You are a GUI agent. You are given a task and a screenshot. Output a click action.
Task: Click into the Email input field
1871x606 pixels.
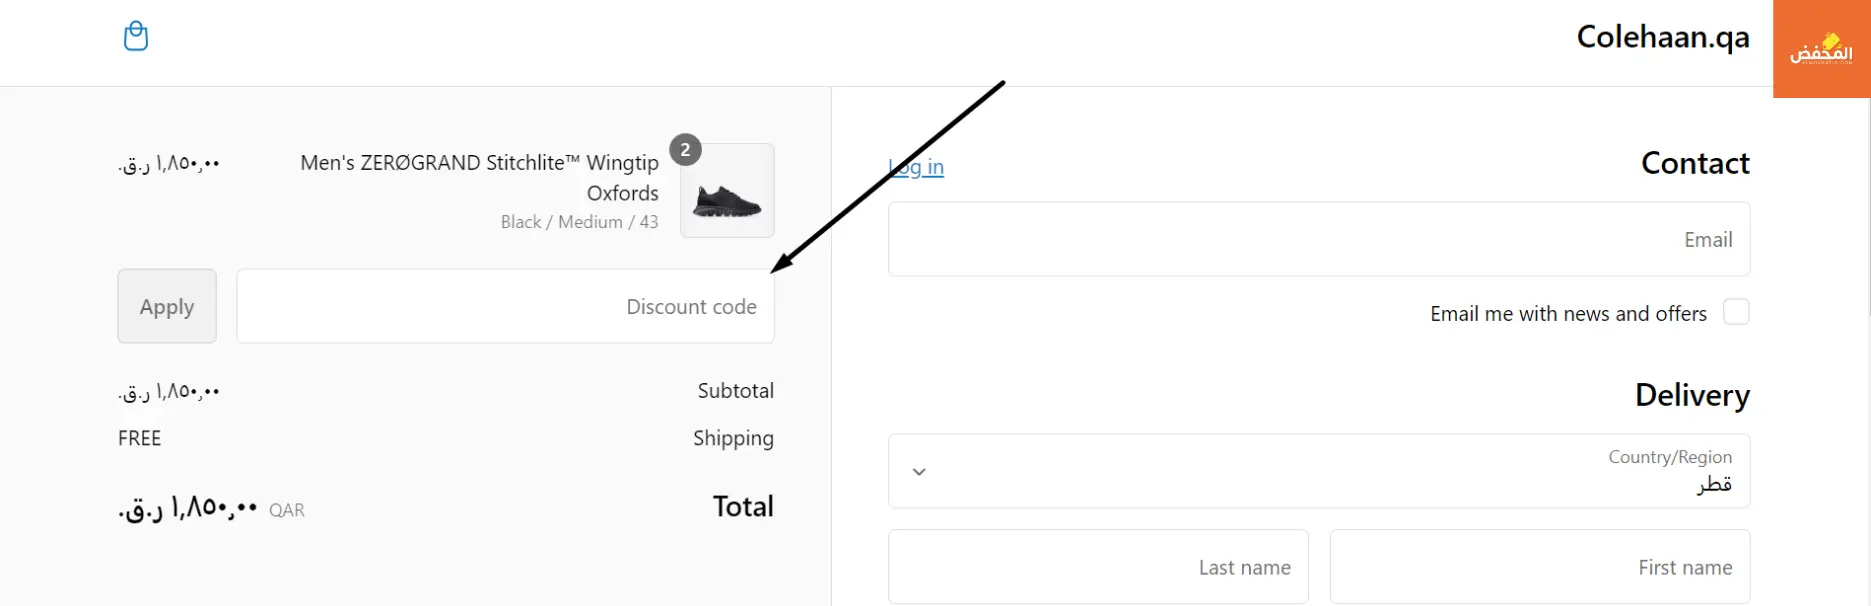point(1319,239)
